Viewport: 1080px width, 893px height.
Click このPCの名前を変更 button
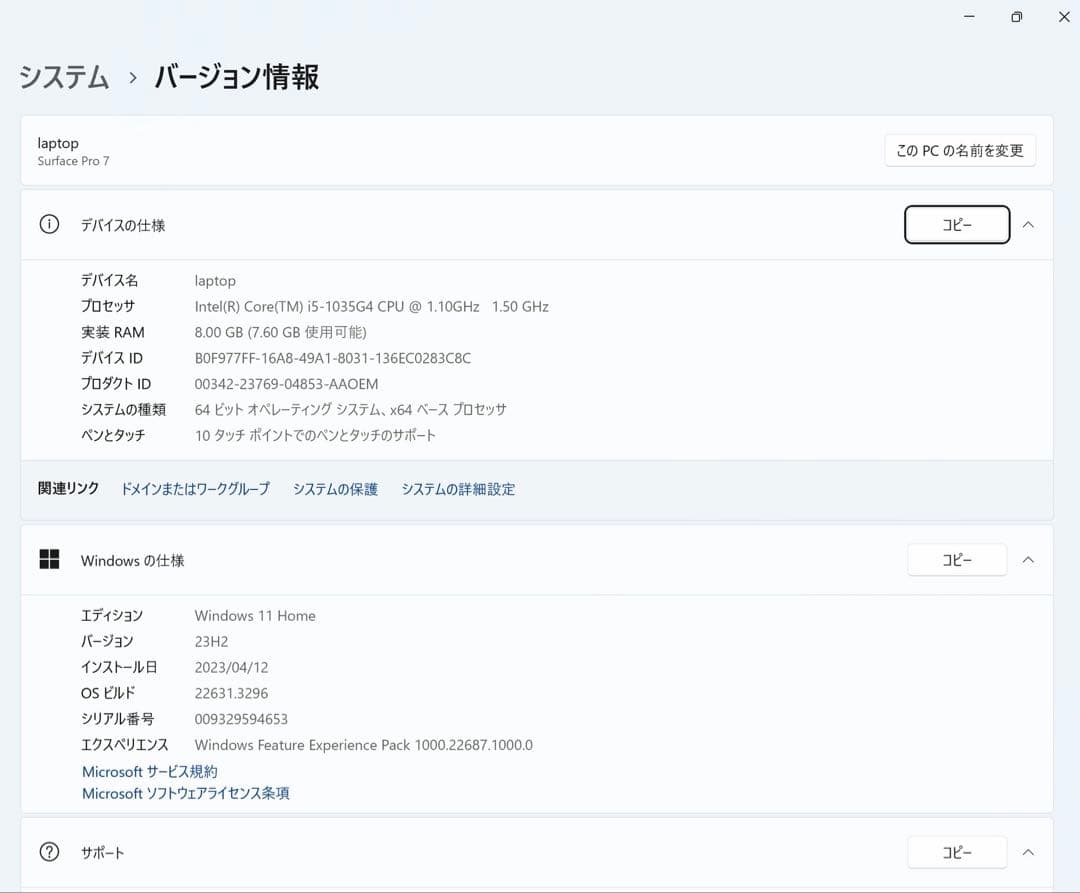(x=959, y=150)
